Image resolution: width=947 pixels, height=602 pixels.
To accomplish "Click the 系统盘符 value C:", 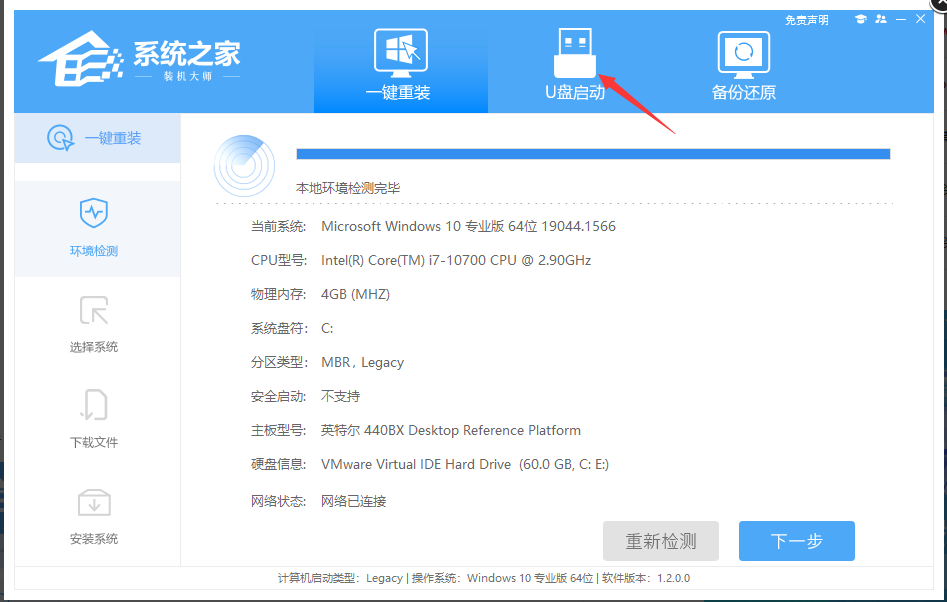I will [327, 328].
